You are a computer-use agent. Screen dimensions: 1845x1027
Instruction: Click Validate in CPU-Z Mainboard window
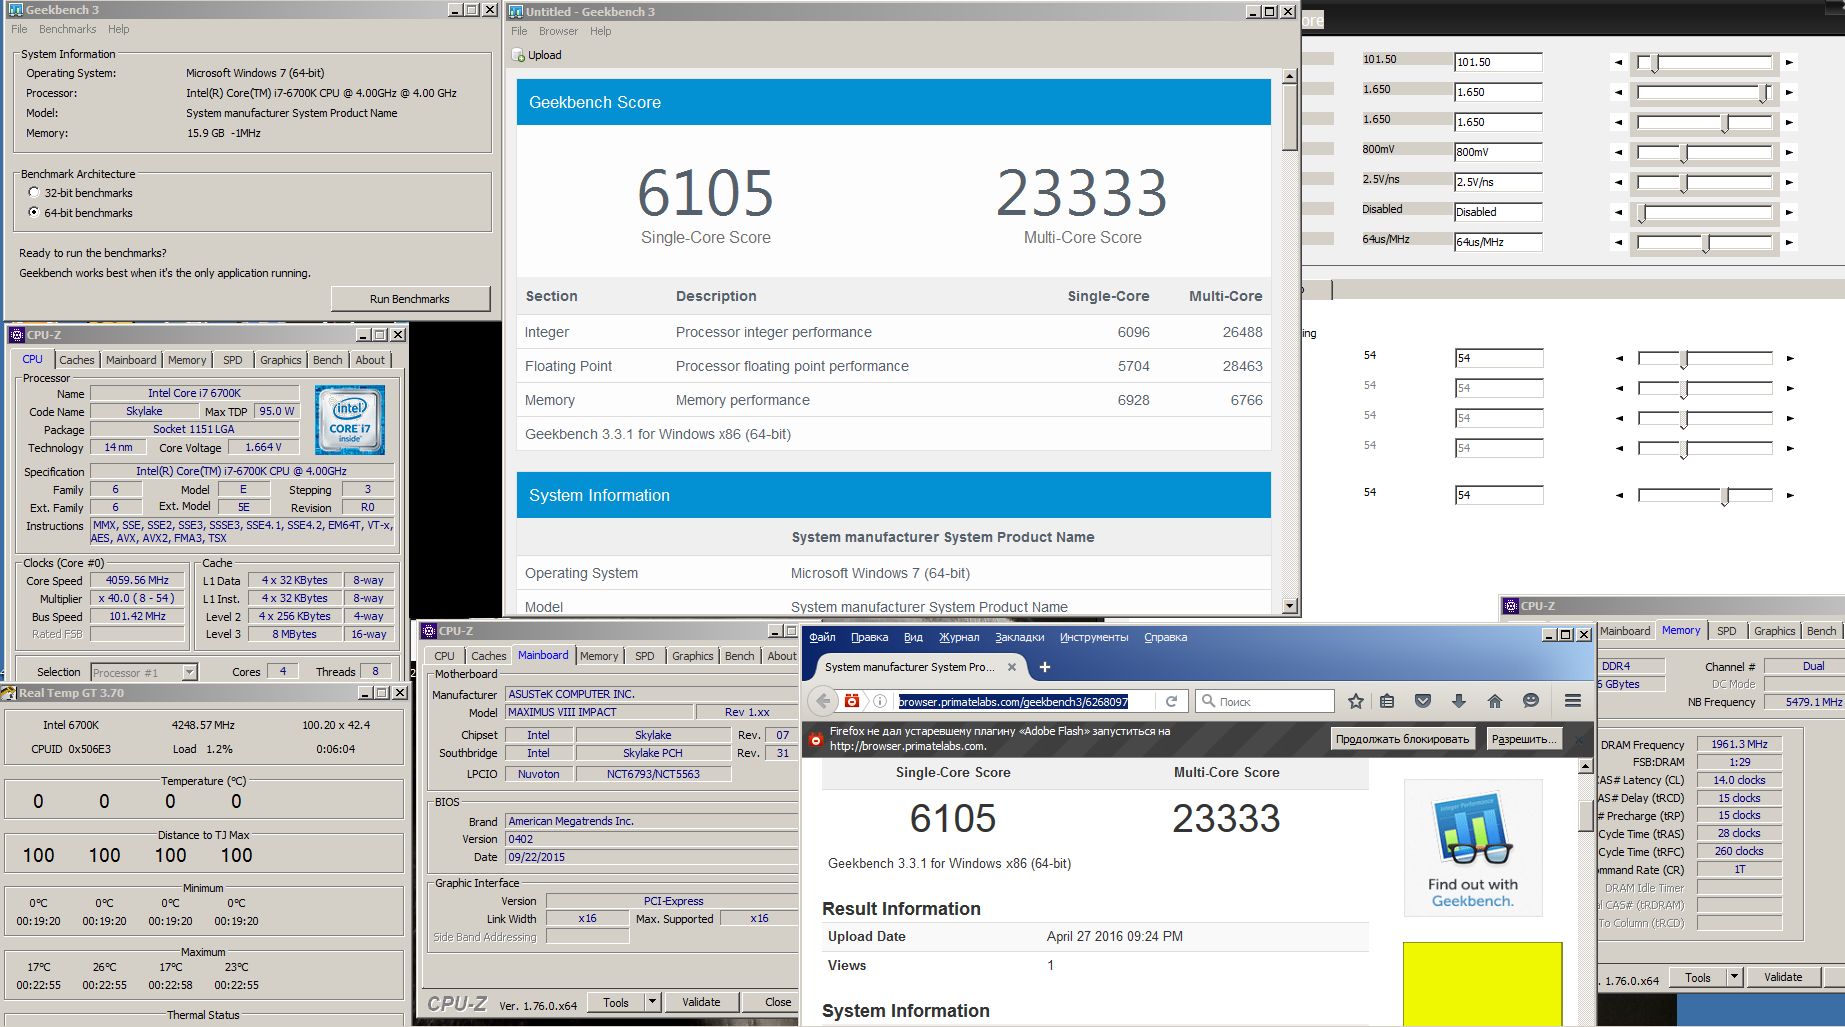point(701,1001)
